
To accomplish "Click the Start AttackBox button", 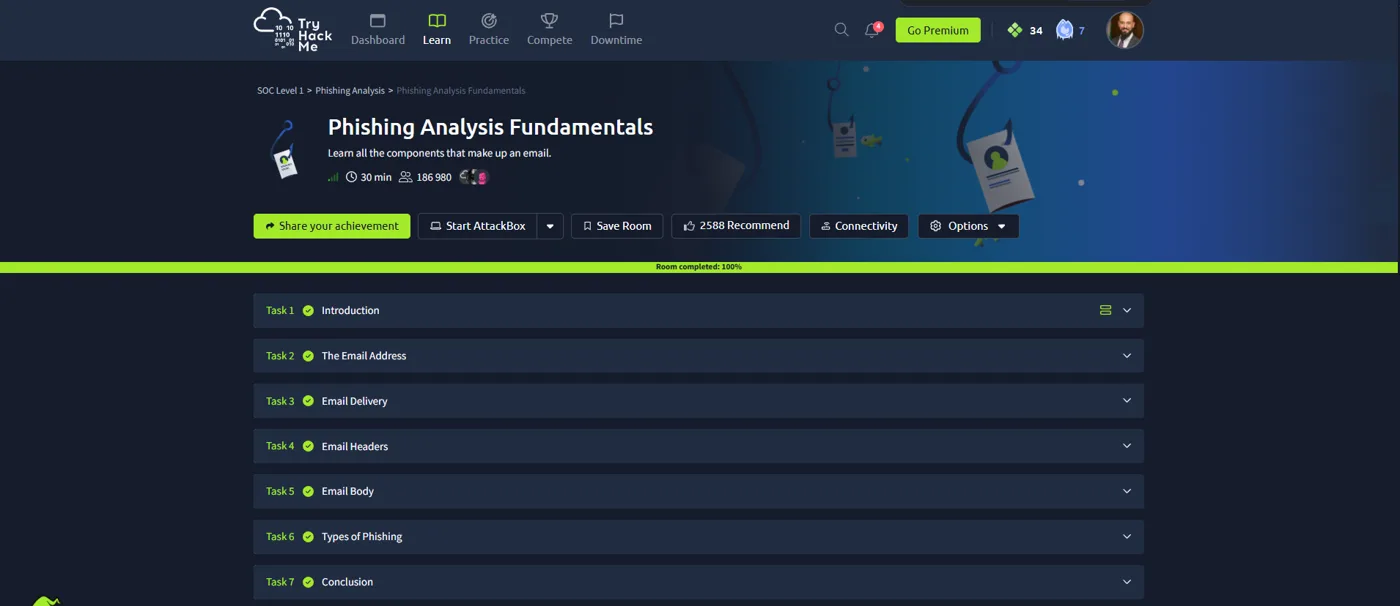I will click(x=478, y=226).
